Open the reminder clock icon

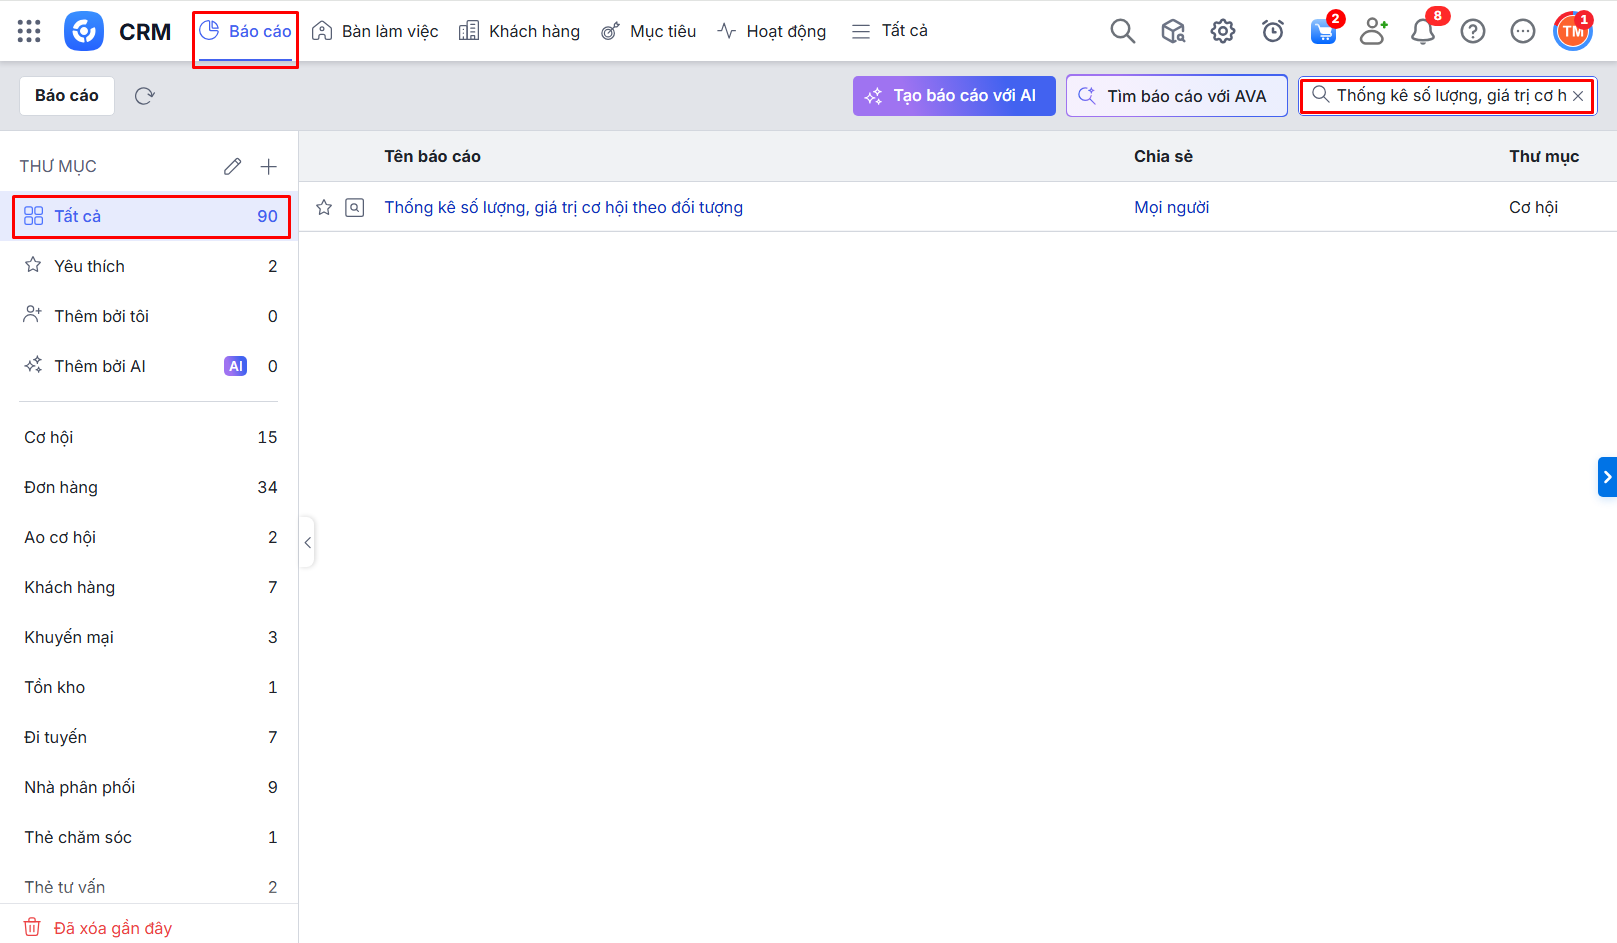[x=1272, y=32]
